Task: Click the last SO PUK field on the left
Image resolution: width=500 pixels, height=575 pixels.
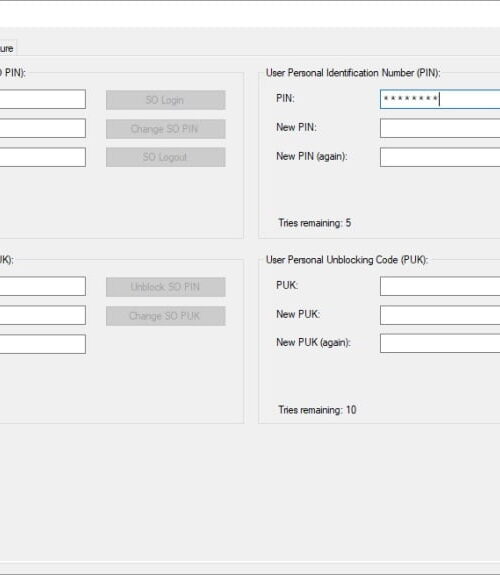Action: (43, 344)
